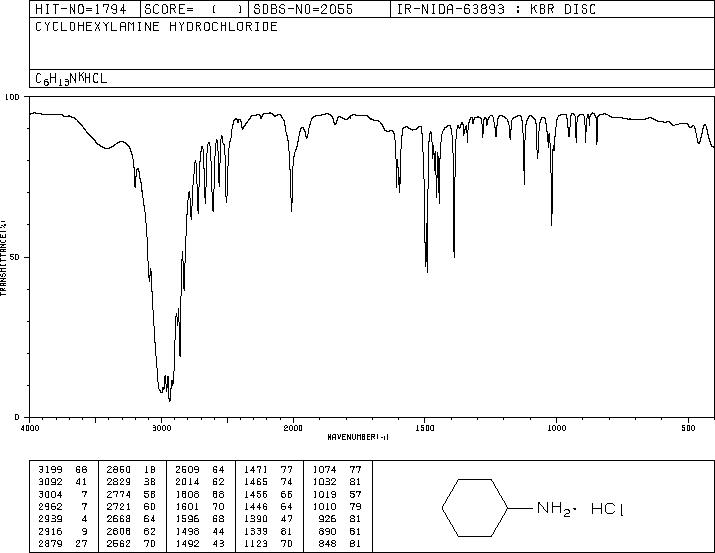Click the WAVENUMBER x-axis title
This screenshot has width=715, height=553.
pos(358,437)
